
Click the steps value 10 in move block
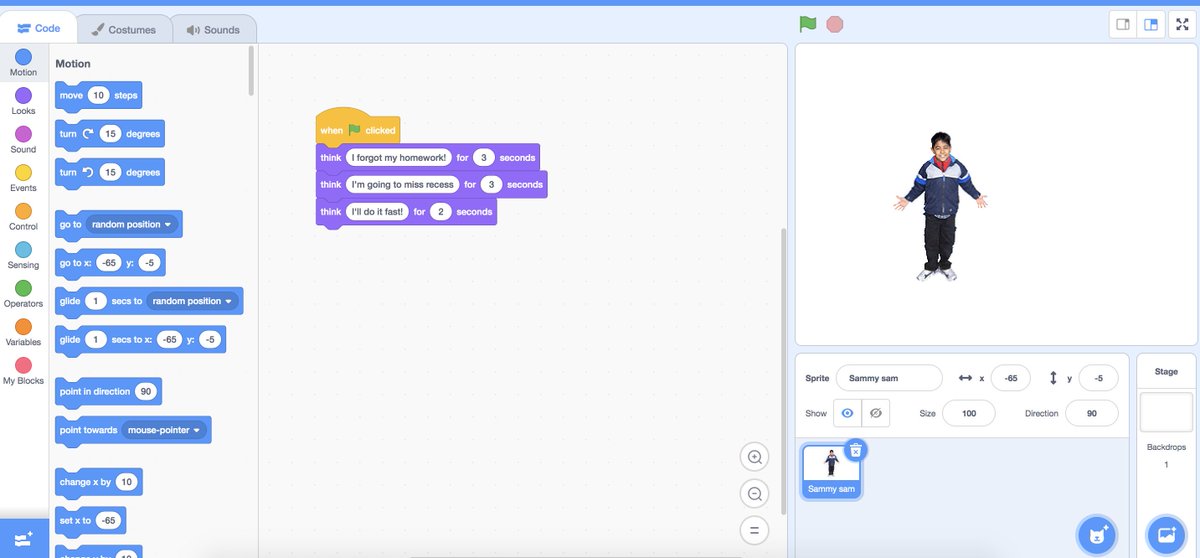97,96
